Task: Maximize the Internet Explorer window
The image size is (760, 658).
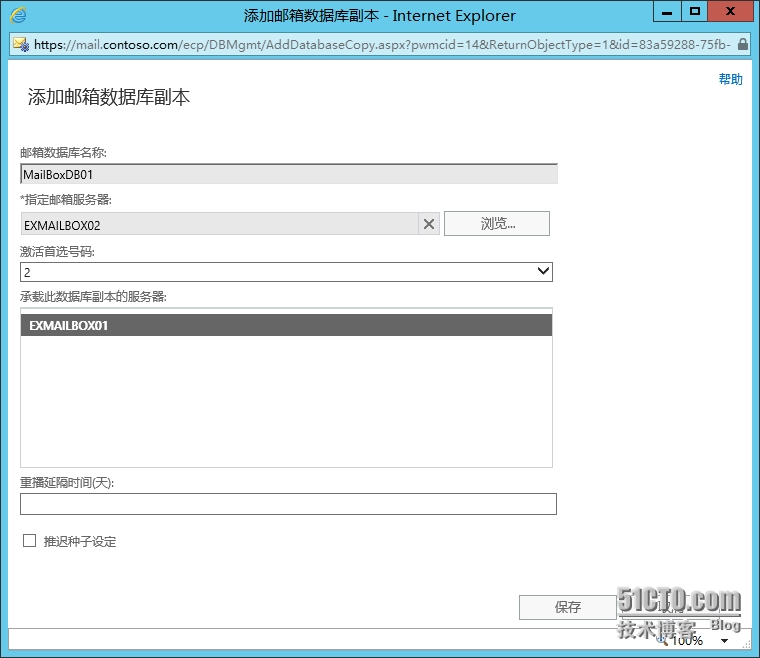Action: (x=695, y=12)
